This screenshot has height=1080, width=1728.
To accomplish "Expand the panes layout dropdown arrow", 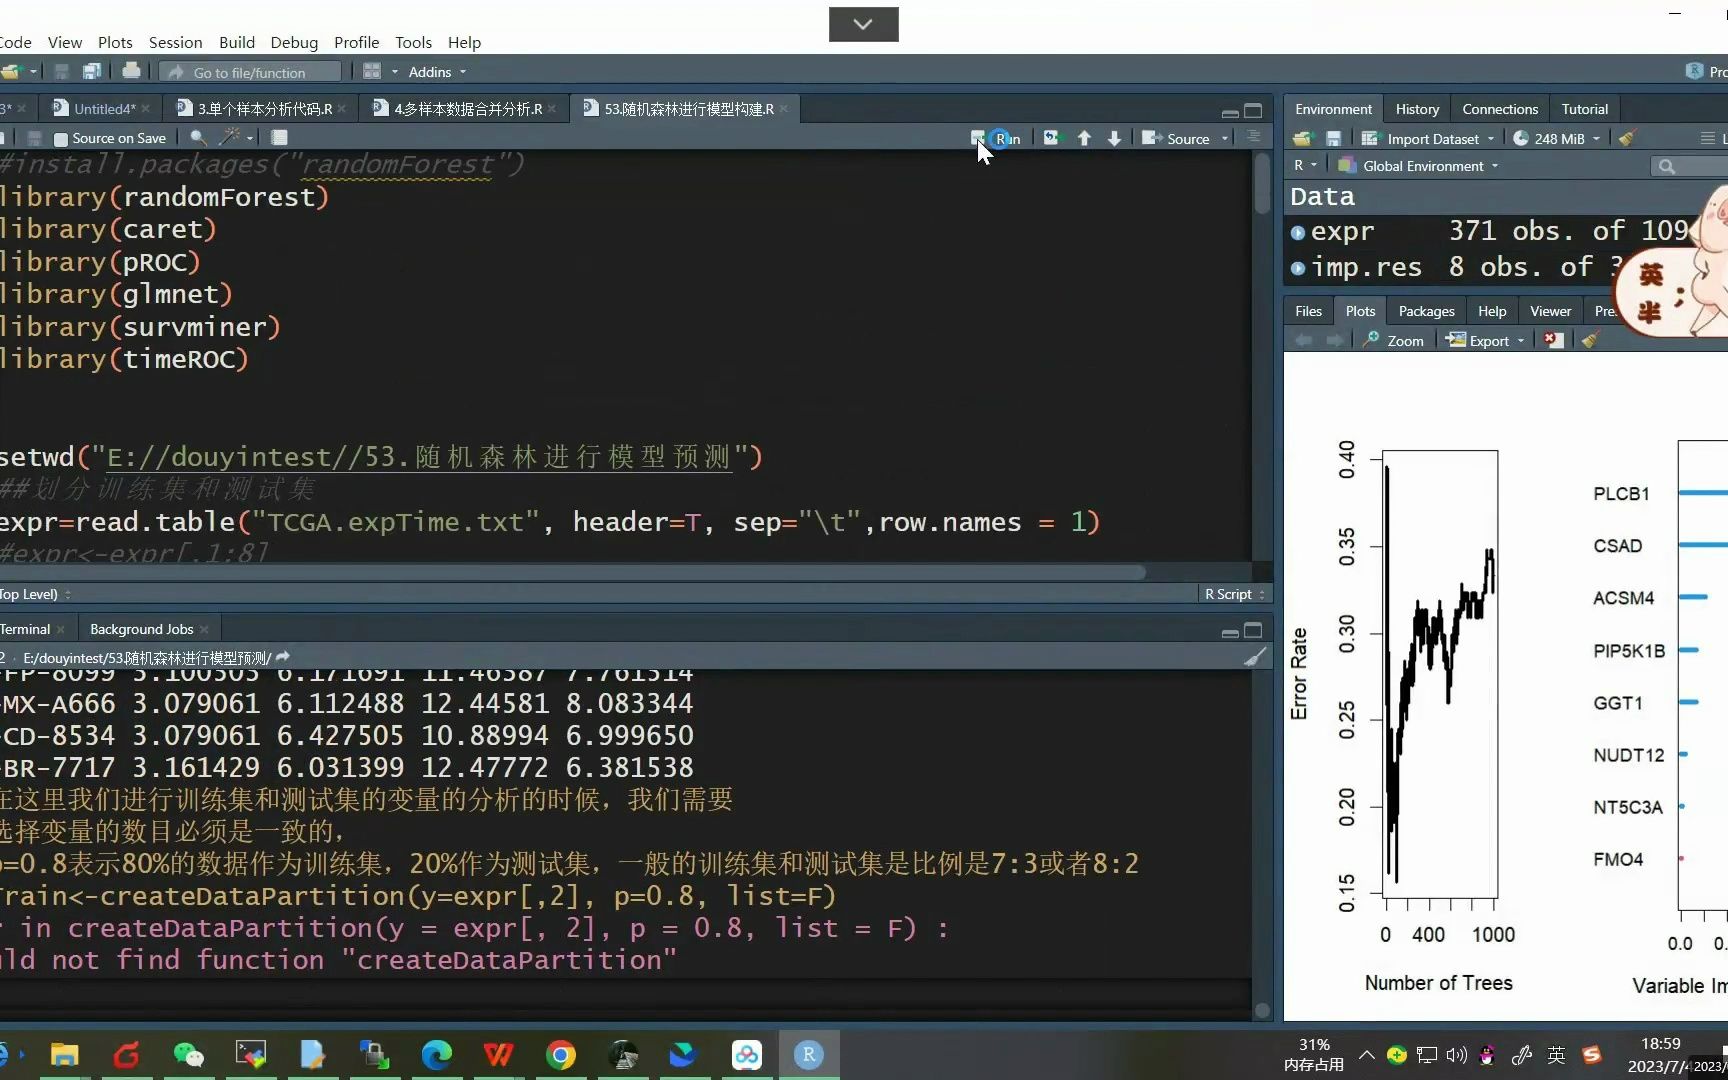I will [394, 72].
